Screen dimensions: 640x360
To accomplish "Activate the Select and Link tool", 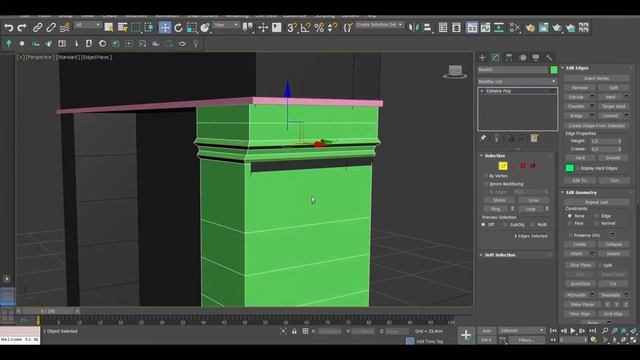I will click(x=37, y=28).
